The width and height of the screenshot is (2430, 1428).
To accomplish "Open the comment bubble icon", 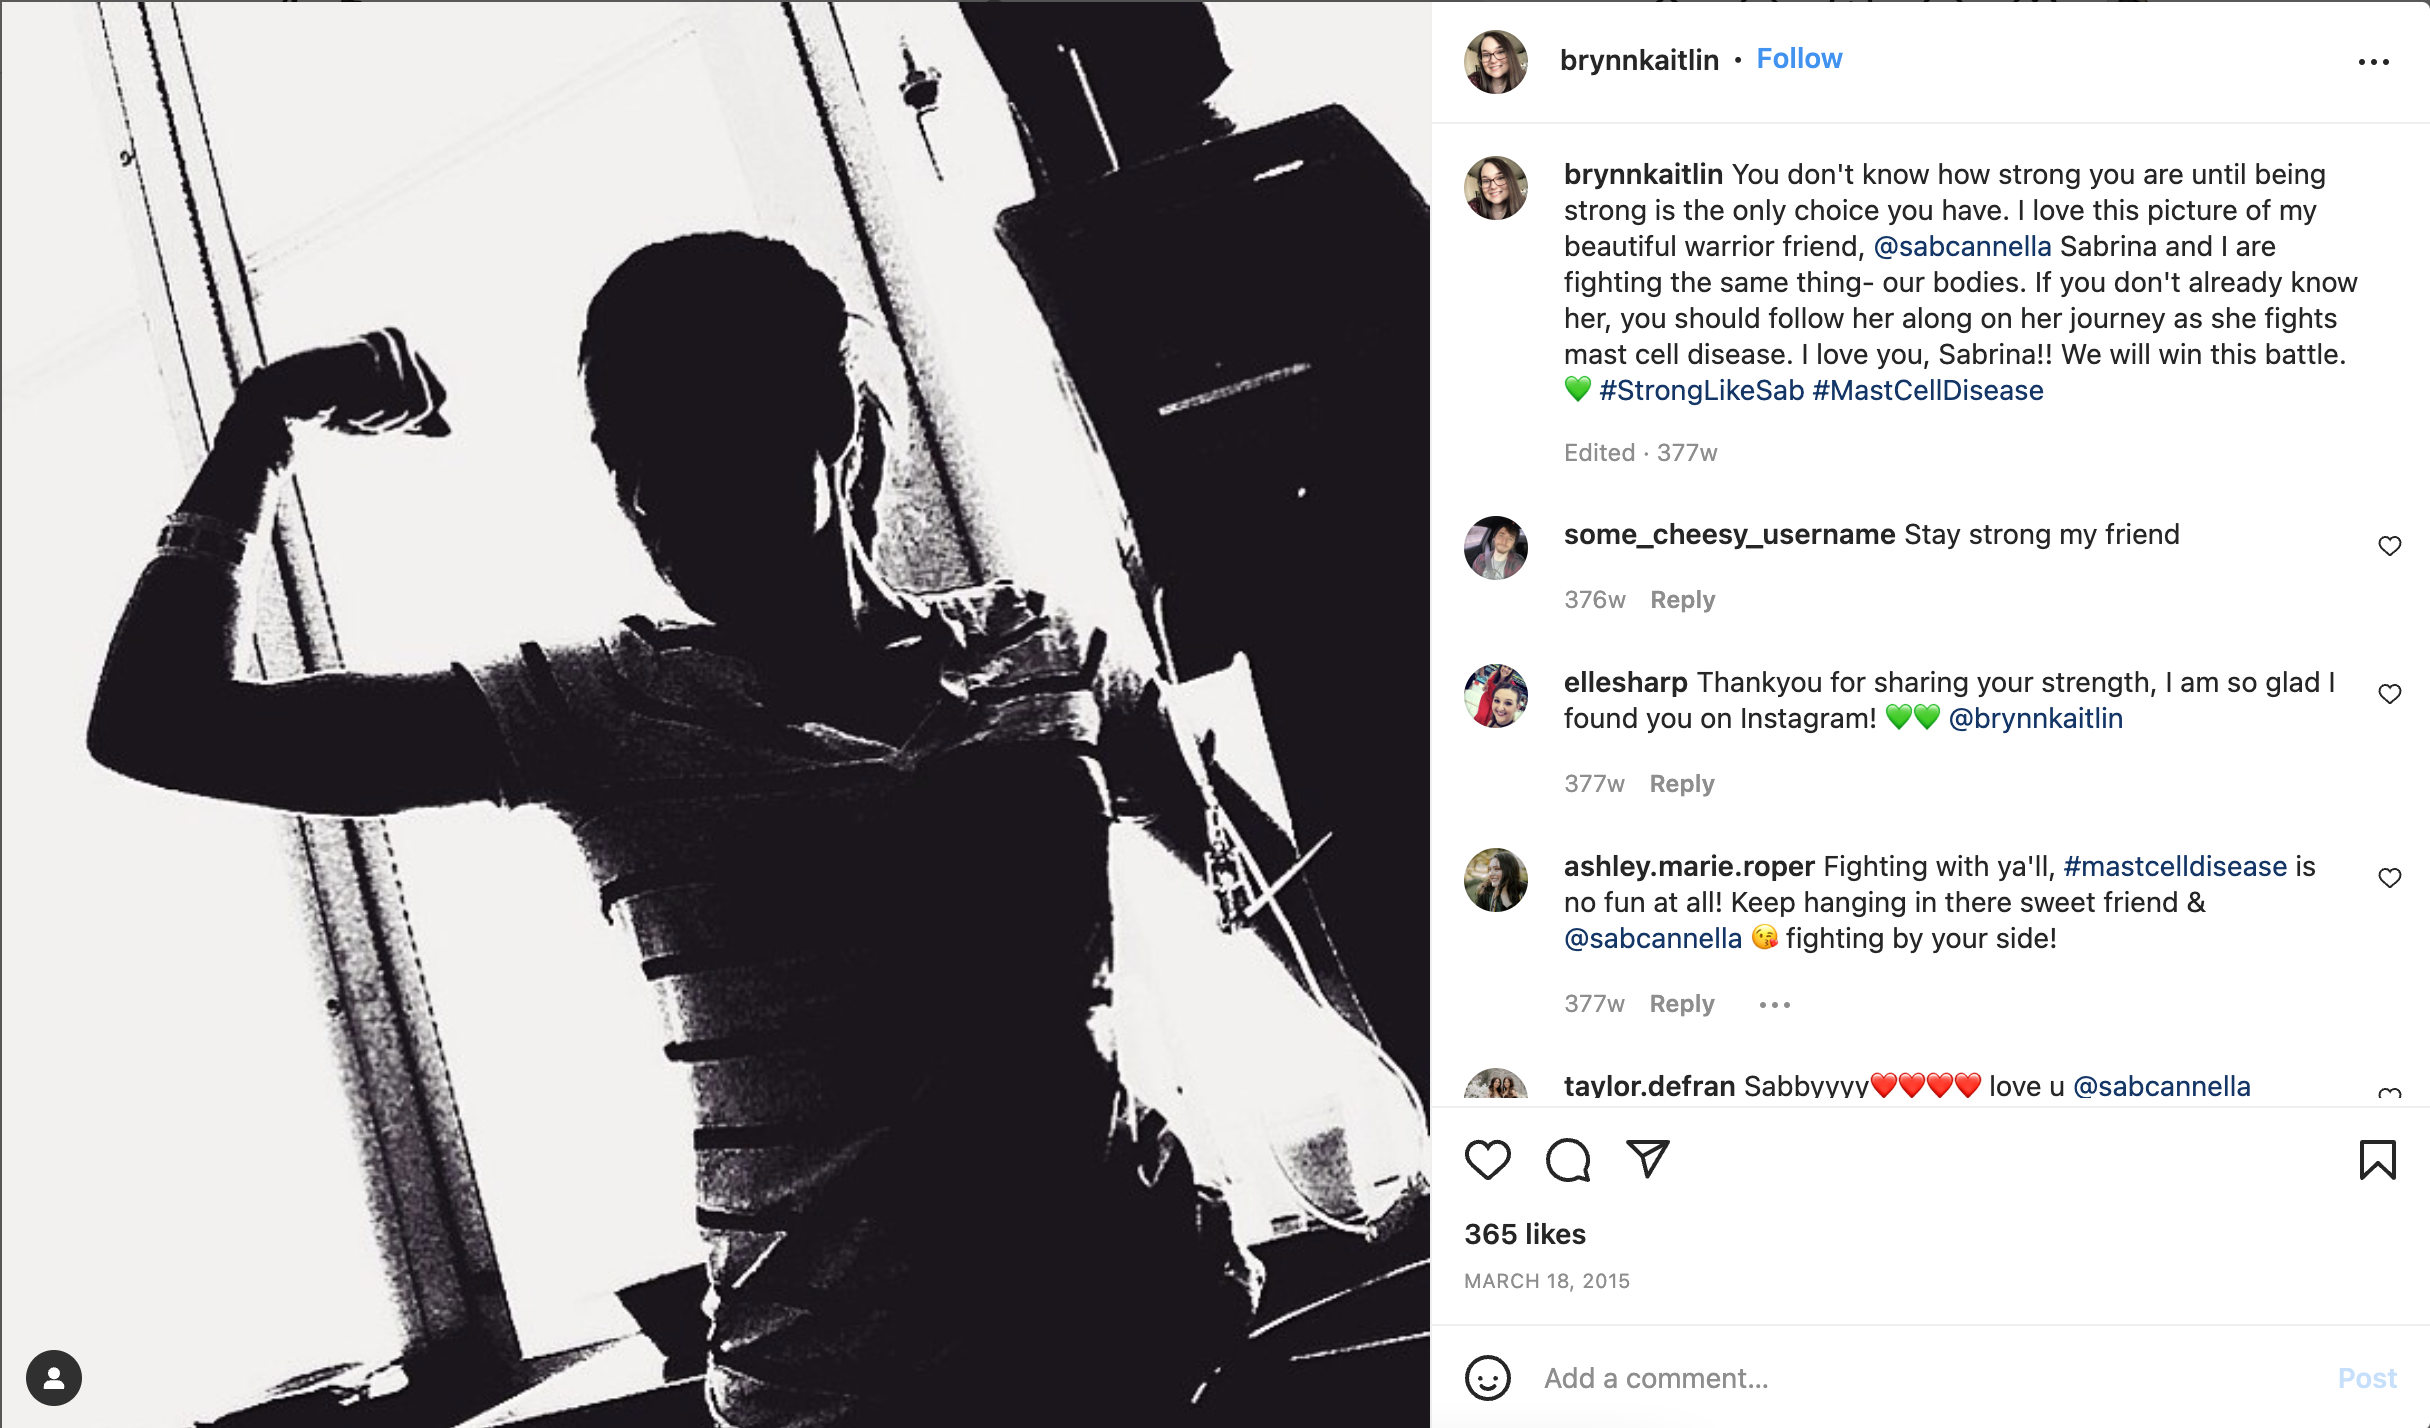I will coord(1567,1160).
